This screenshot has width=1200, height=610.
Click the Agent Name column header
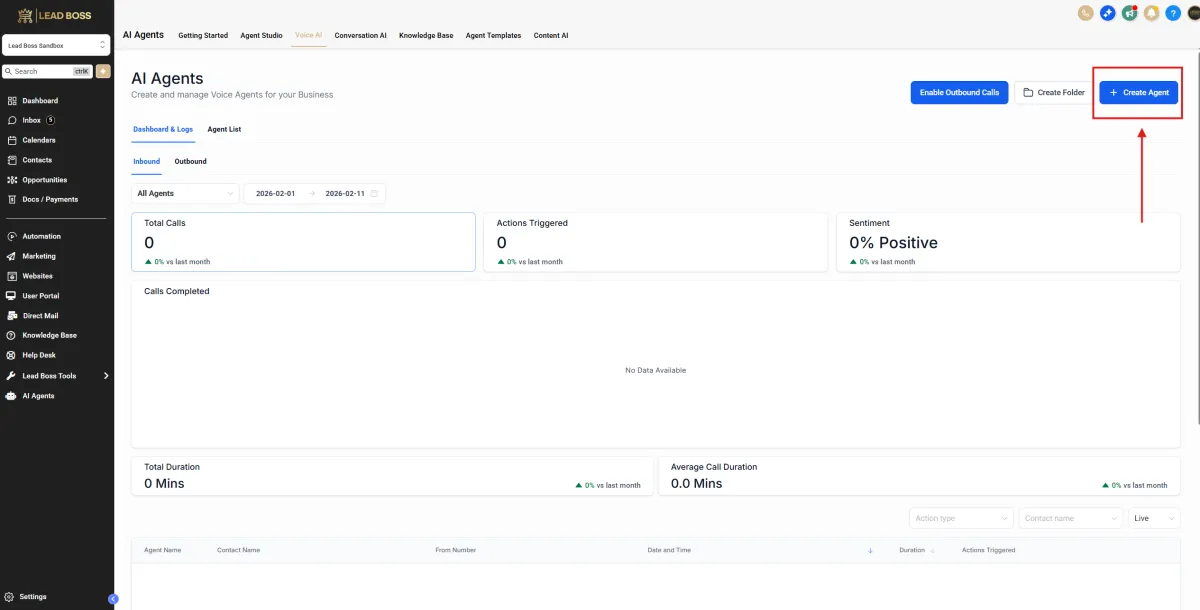pos(163,550)
